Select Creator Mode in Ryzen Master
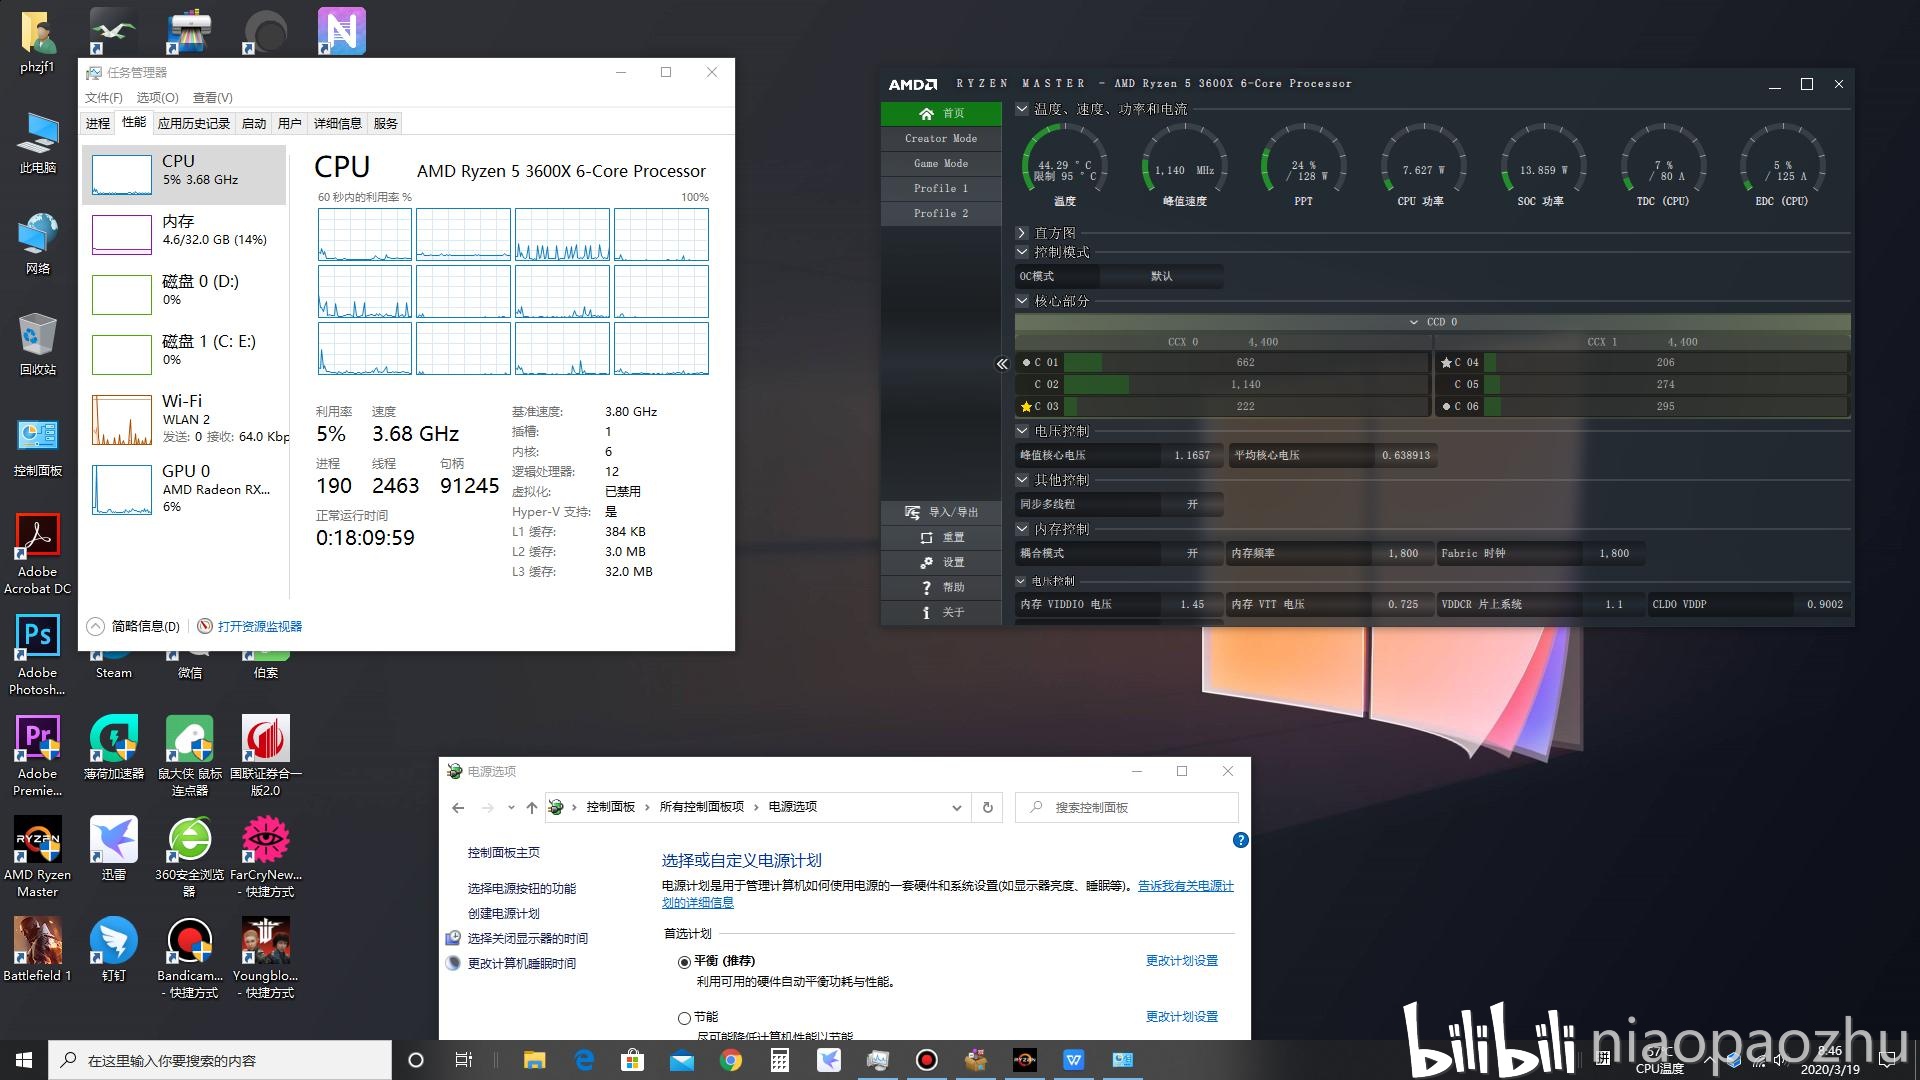Viewport: 1920px width, 1080px height. [x=941, y=139]
